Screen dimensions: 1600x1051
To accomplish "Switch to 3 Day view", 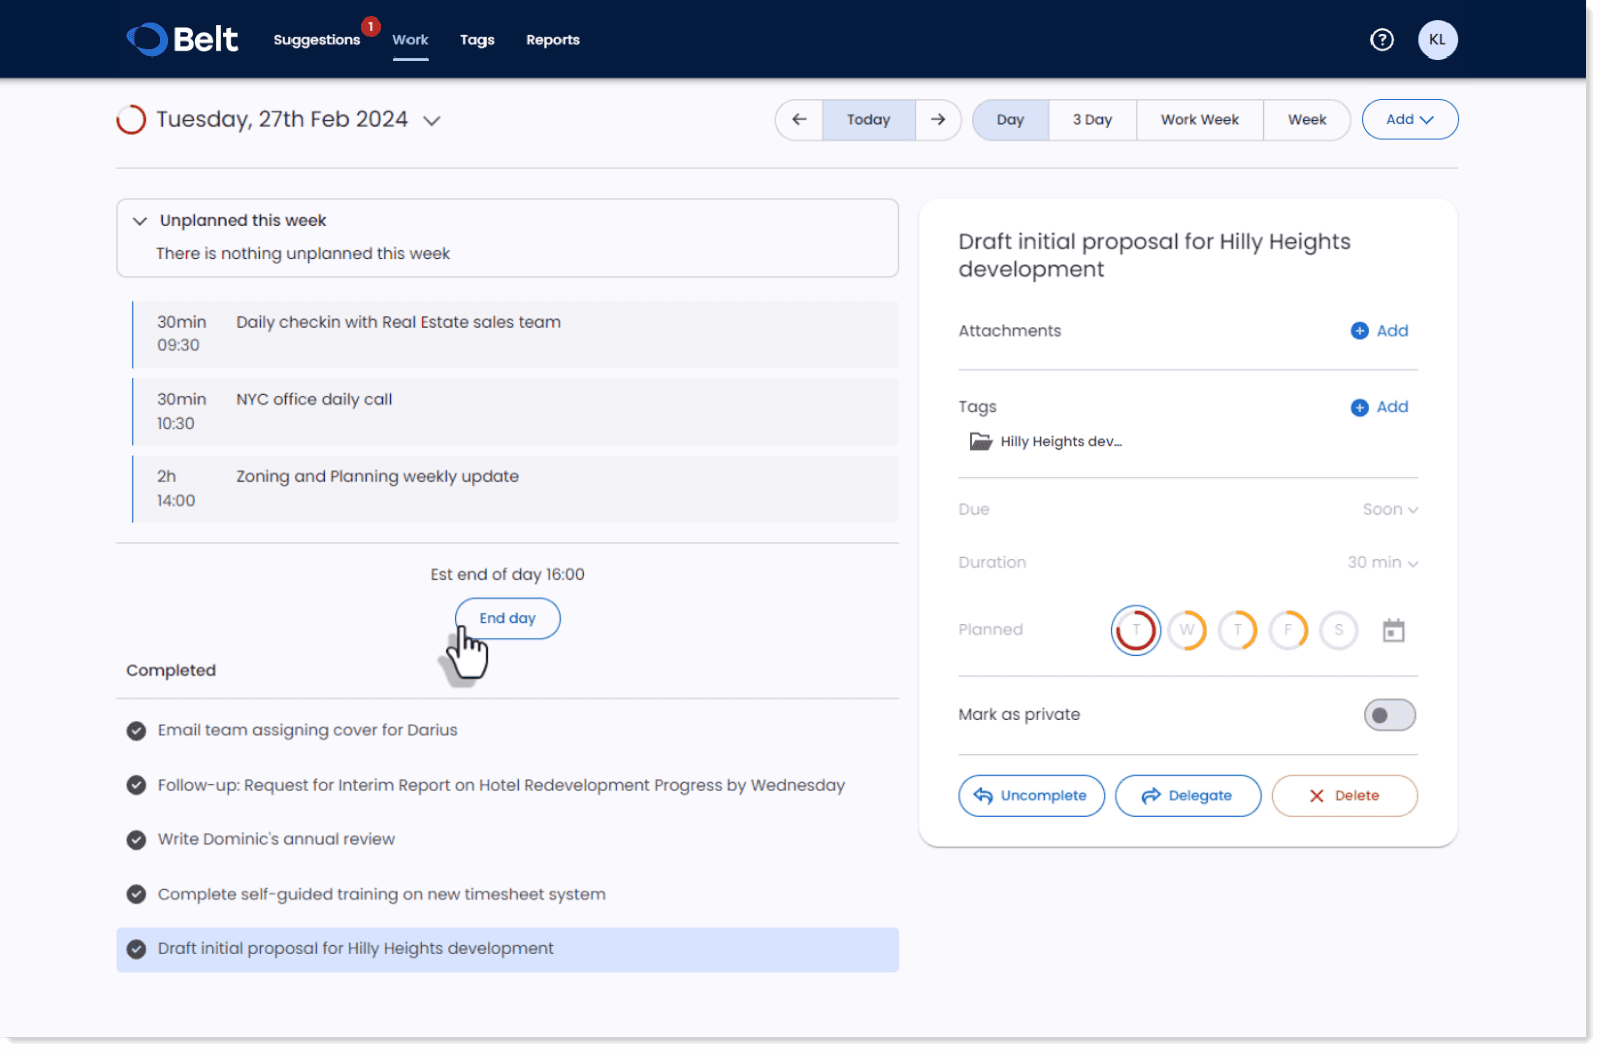I will 1092,120.
